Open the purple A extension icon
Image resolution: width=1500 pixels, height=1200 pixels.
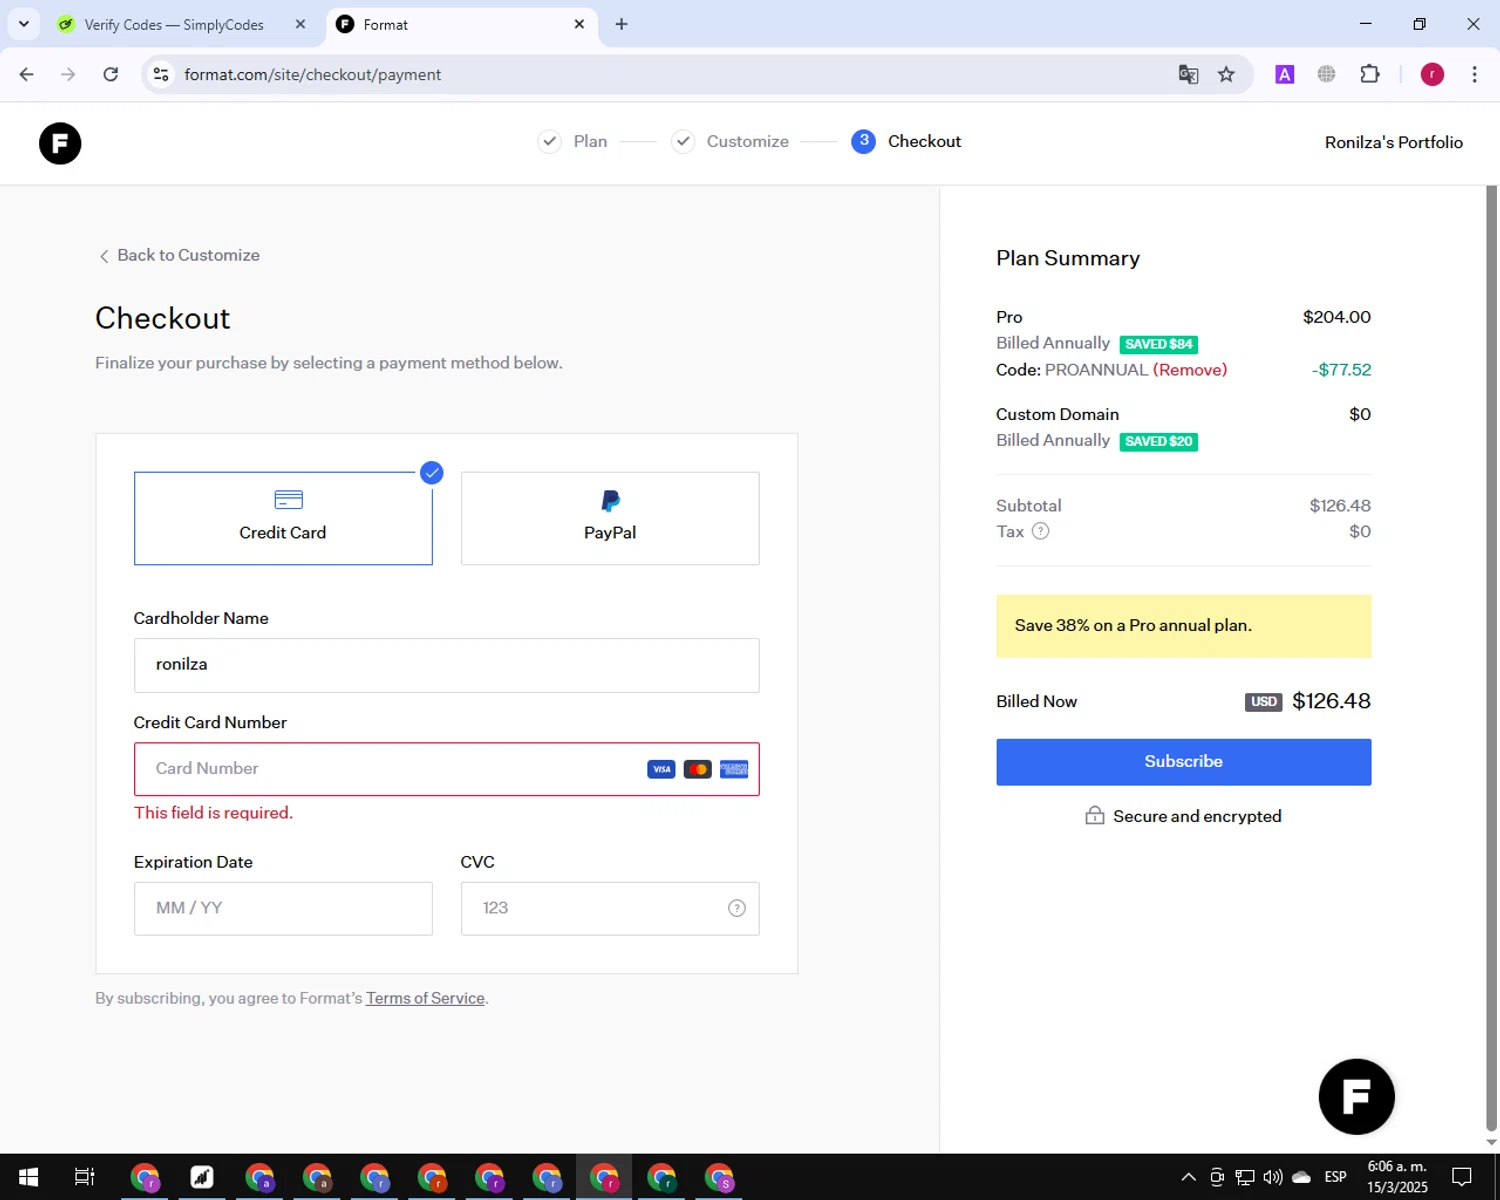coord(1285,74)
